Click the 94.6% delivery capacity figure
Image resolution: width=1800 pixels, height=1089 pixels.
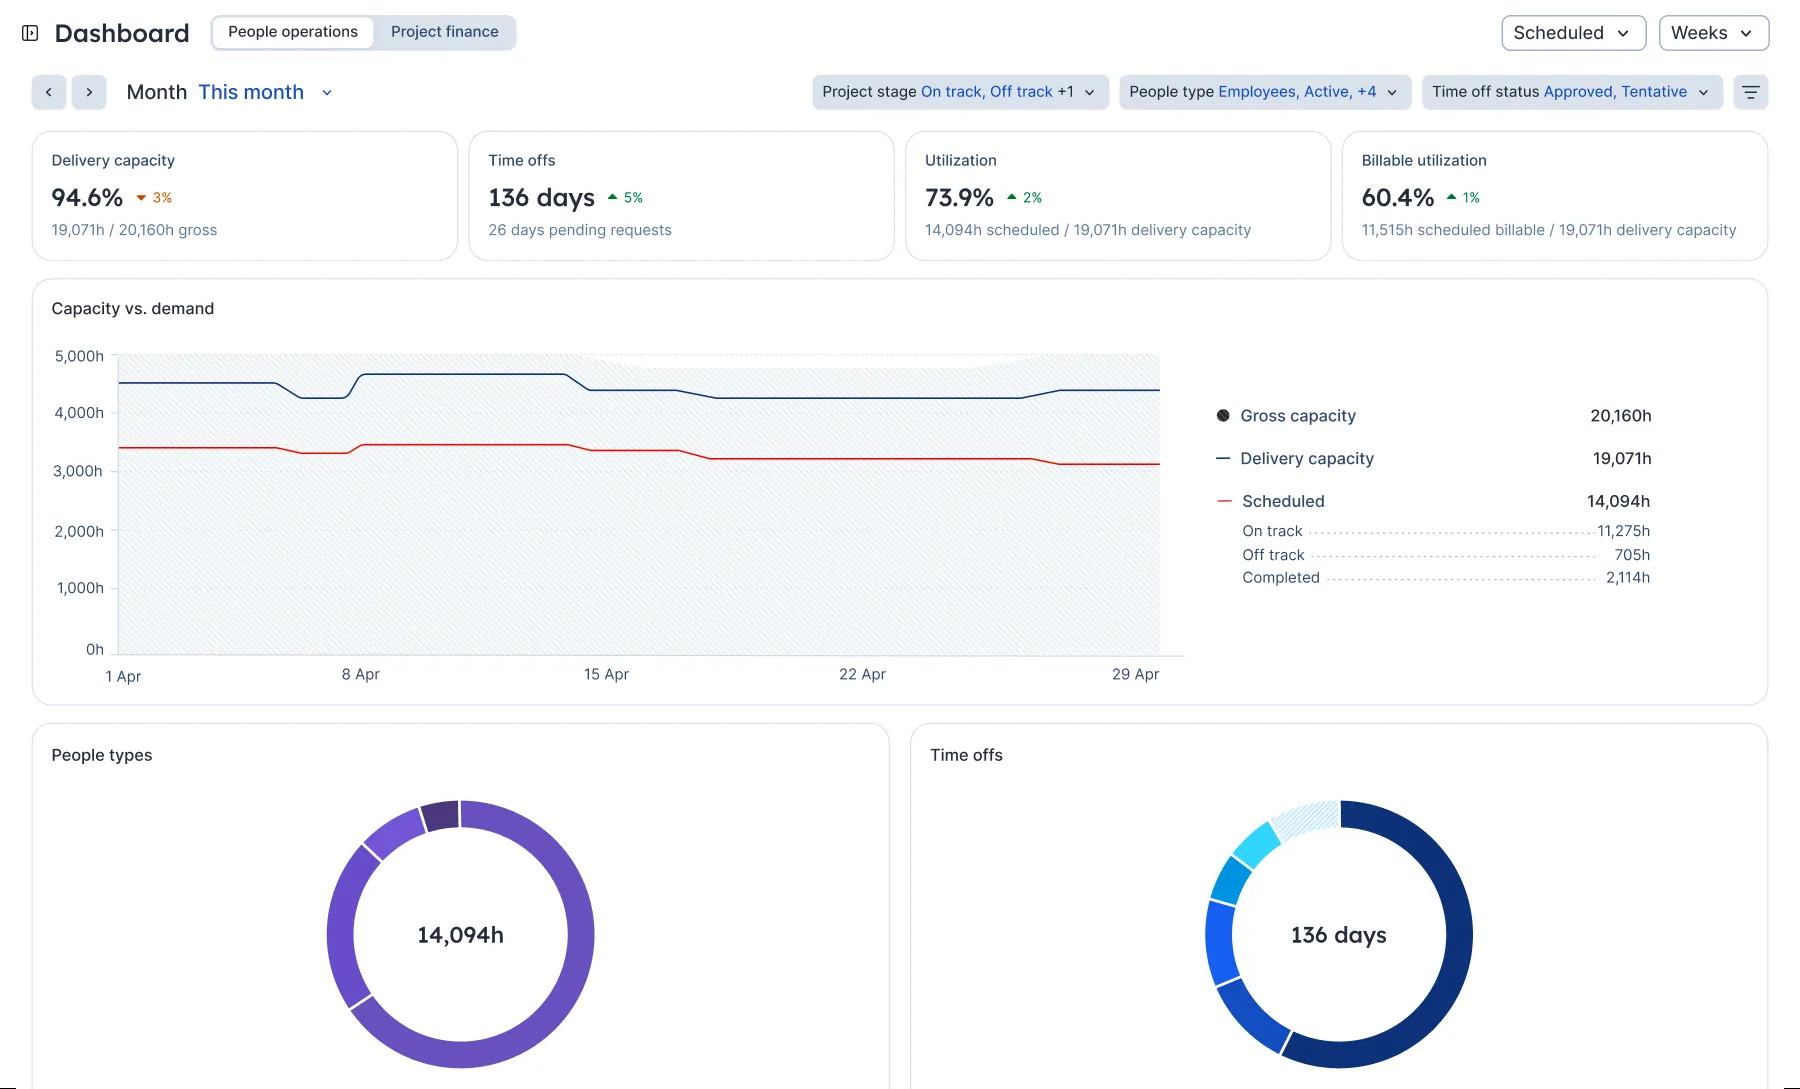pyautogui.click(x=87, y=197)
